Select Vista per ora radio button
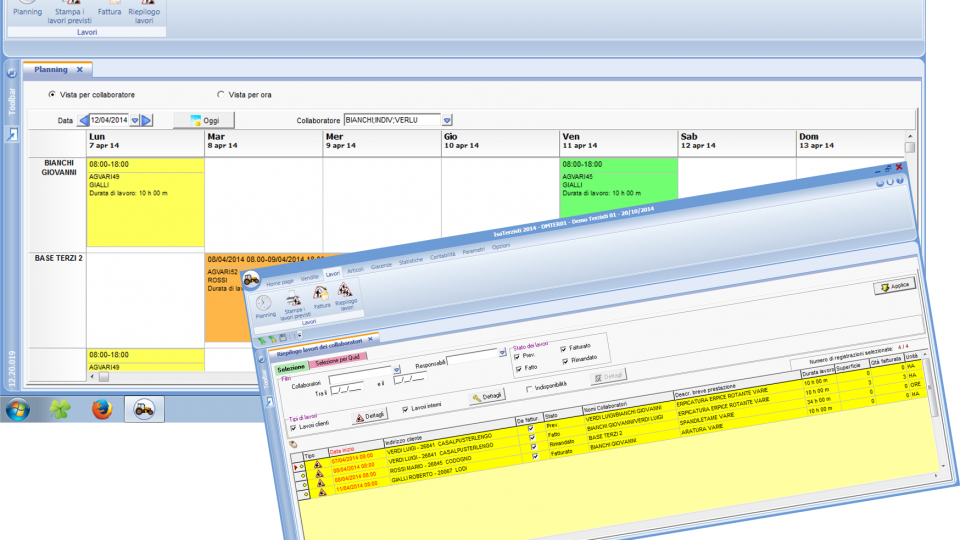This screenshot has height=540, width=960. 220,94
